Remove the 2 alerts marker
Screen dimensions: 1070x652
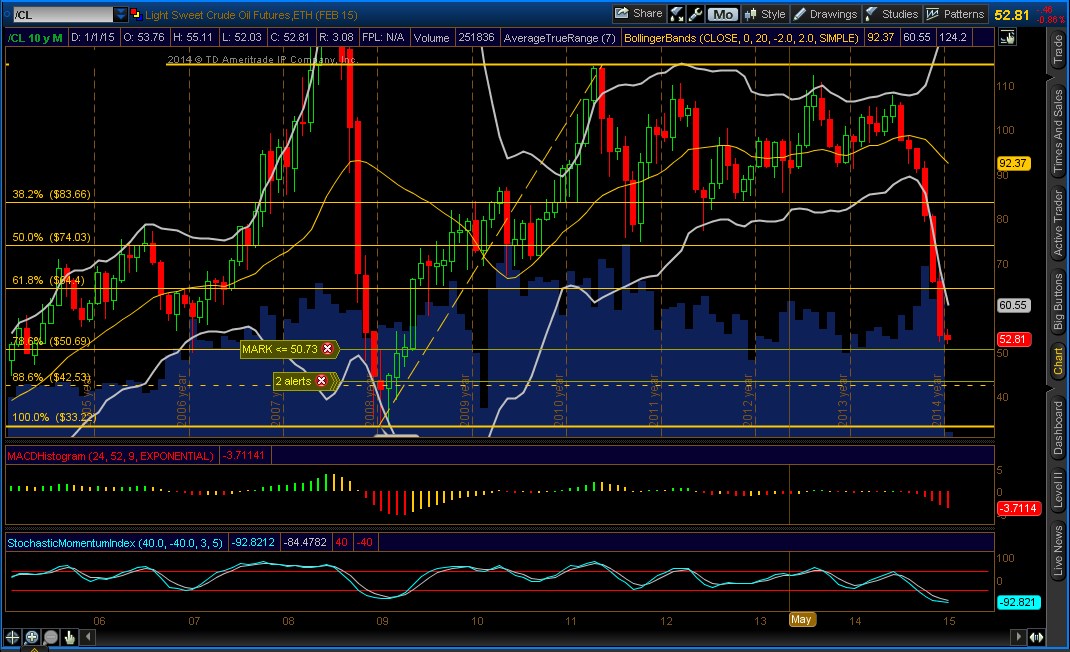[x=320, y=381]
